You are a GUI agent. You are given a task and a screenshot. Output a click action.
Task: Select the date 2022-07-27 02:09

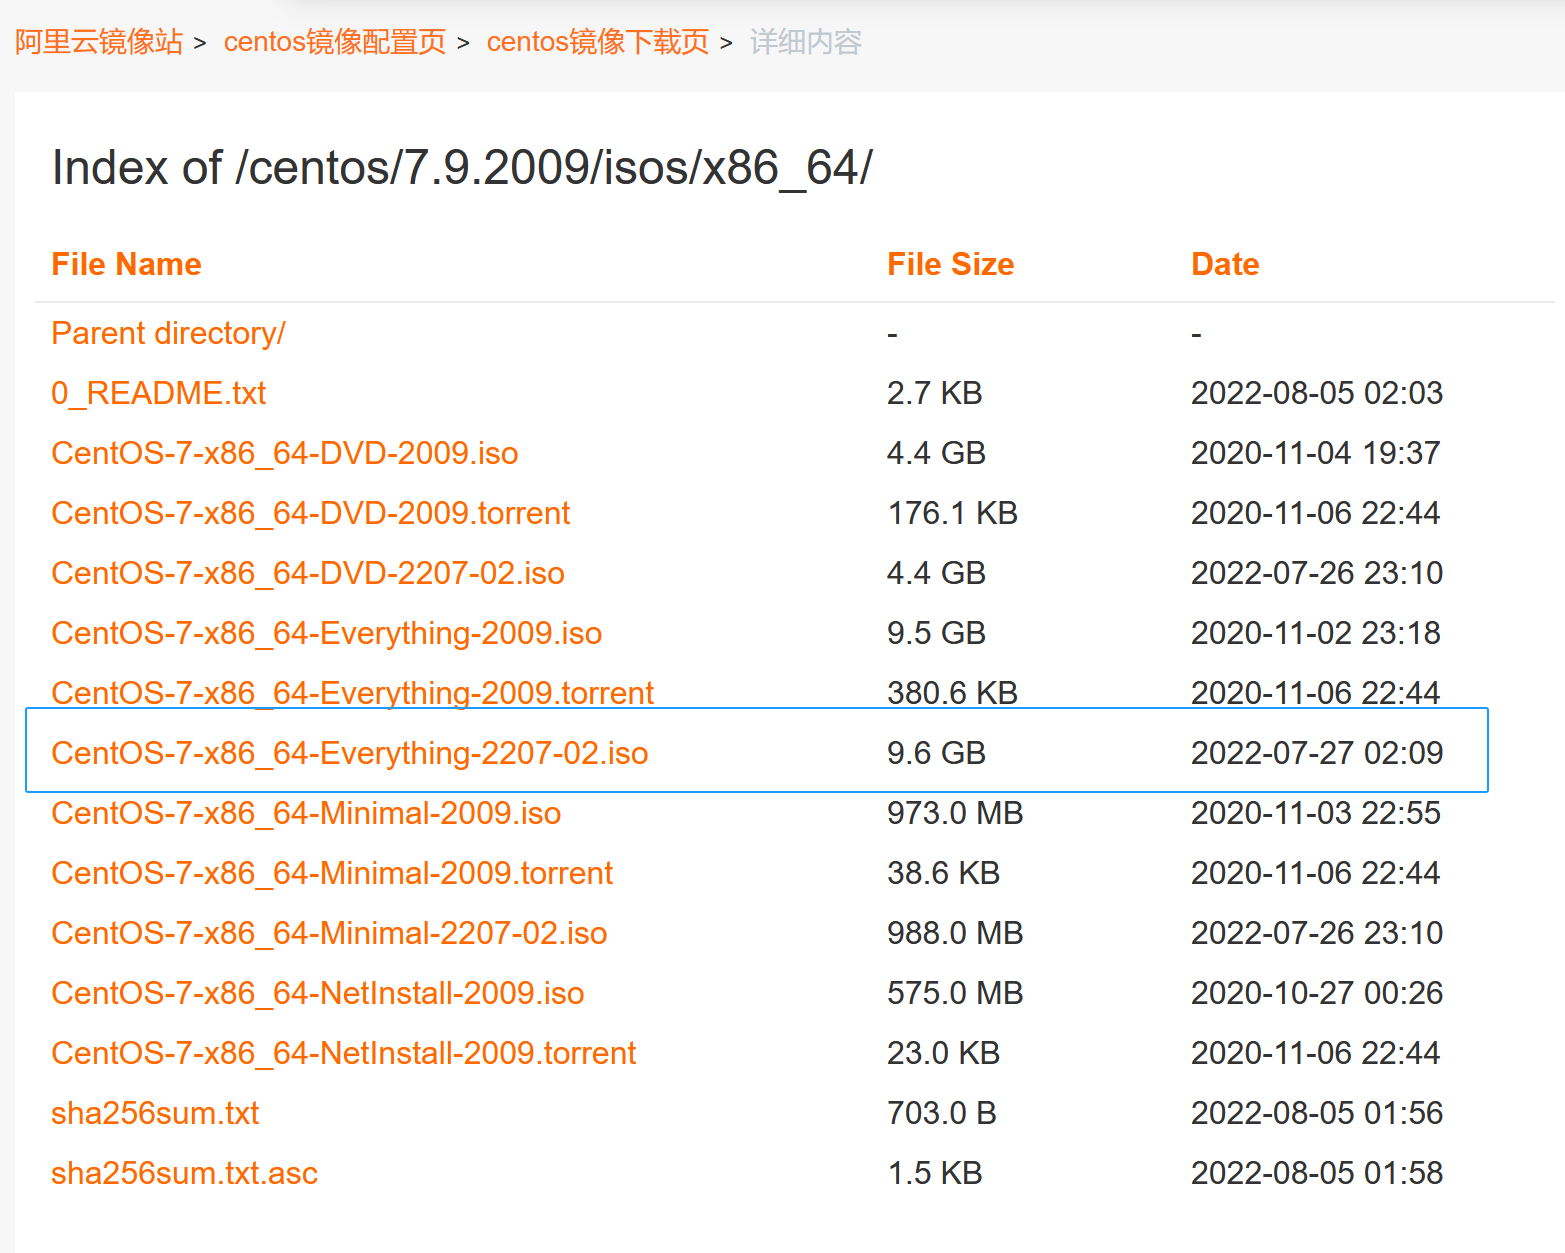tap(1317, 753)
